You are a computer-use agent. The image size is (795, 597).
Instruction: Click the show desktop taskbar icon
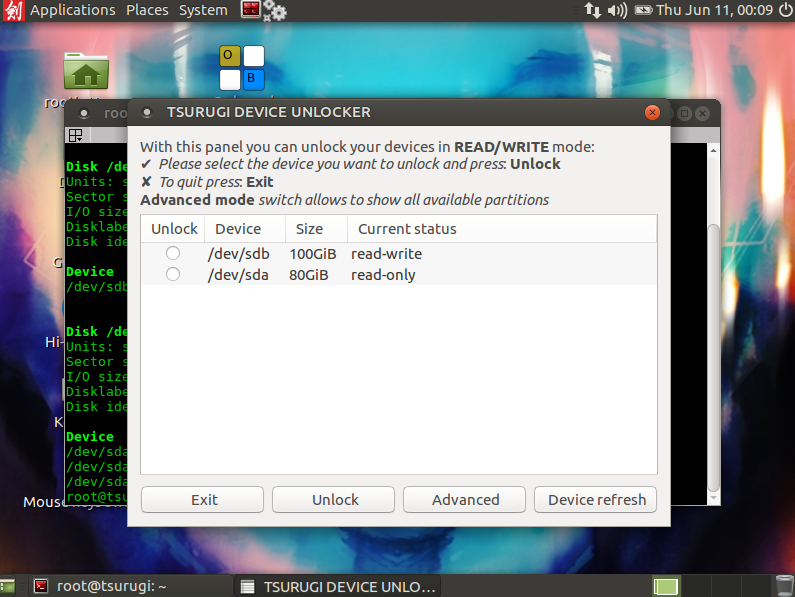click(8, 587)
